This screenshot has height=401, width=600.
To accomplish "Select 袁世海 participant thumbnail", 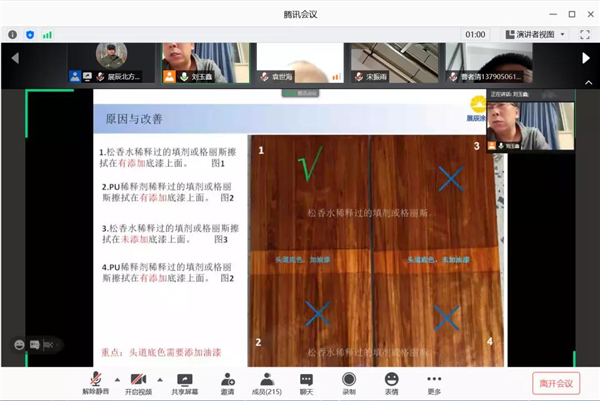I will pos(300,63).
